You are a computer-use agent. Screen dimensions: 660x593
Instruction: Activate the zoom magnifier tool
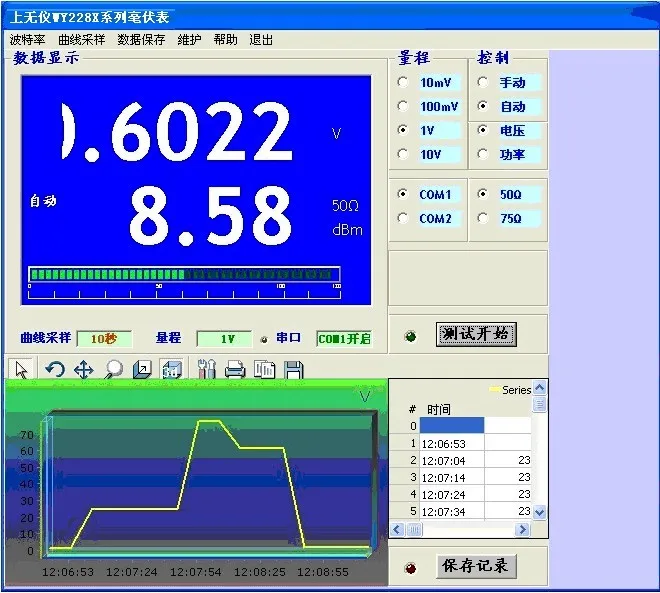click(x=113, y=370)
